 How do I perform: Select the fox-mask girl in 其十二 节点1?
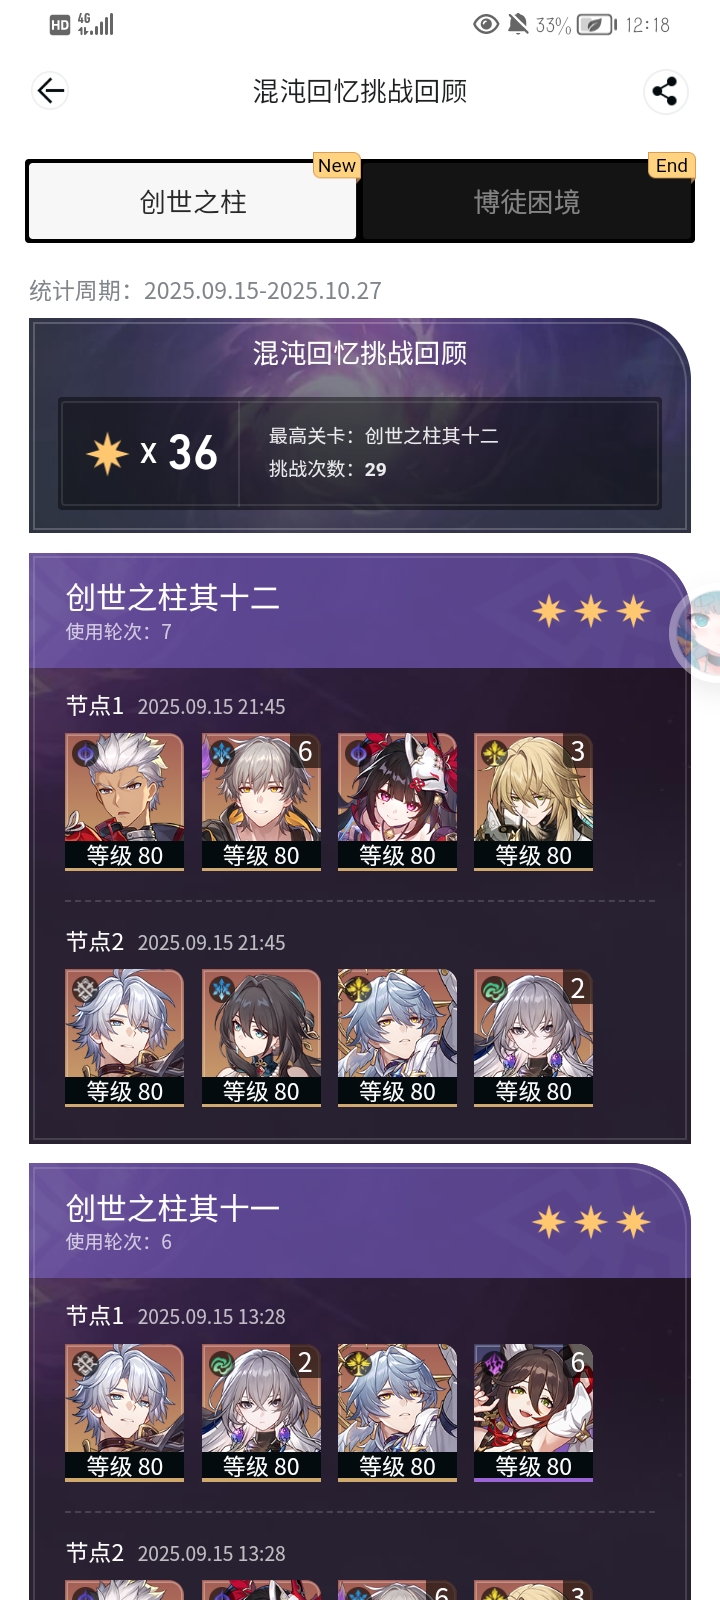(397, 802)
